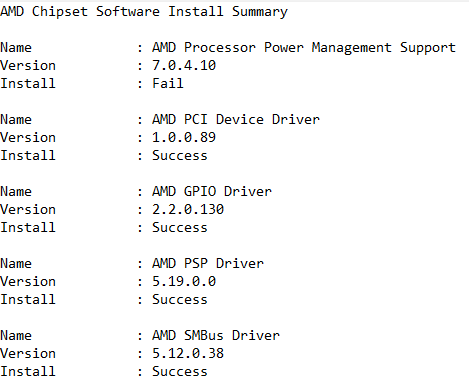Click the first 'Name' label
Viewport: 469px width, 388px height.
click(x=16, y=47)
